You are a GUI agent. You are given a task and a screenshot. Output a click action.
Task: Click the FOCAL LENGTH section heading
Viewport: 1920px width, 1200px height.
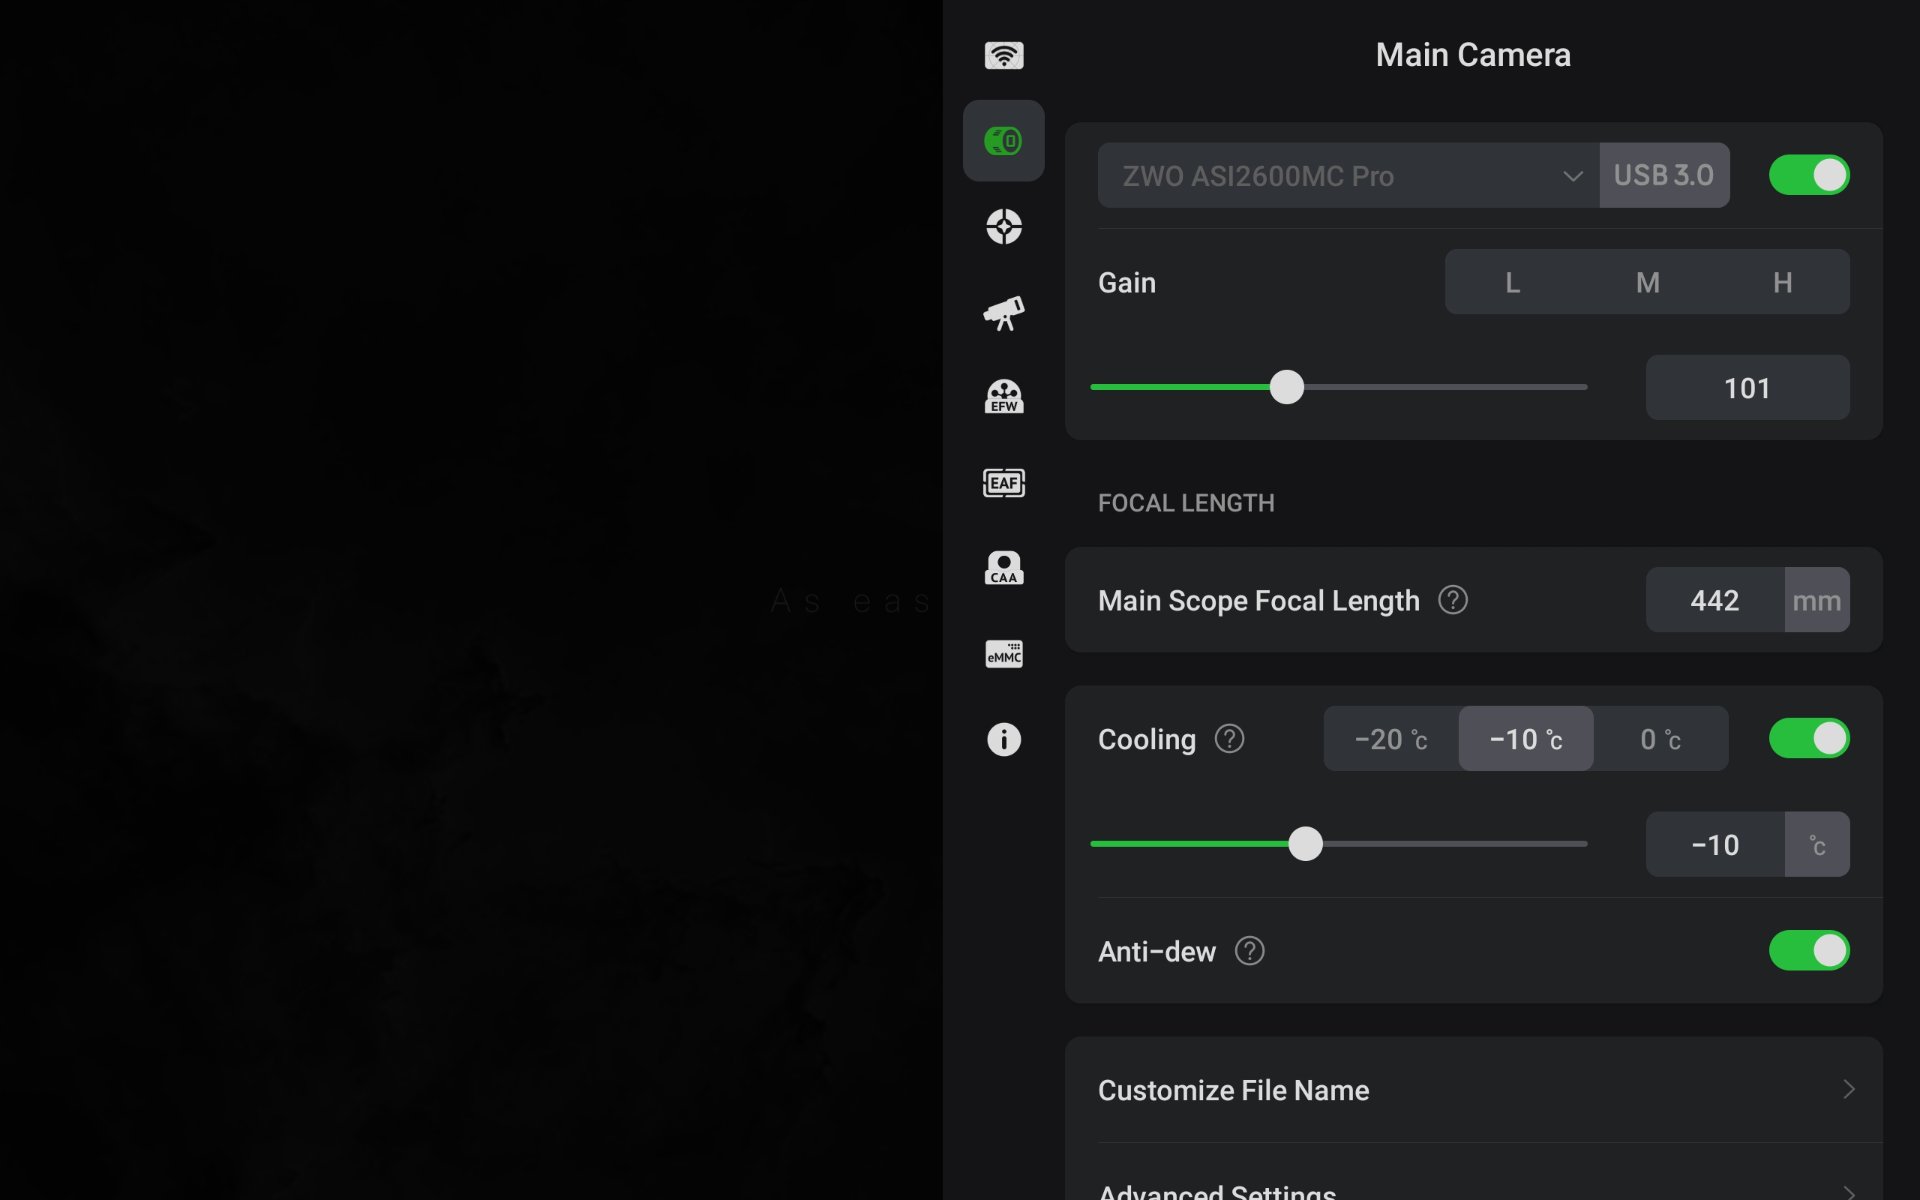point(1186,503)
